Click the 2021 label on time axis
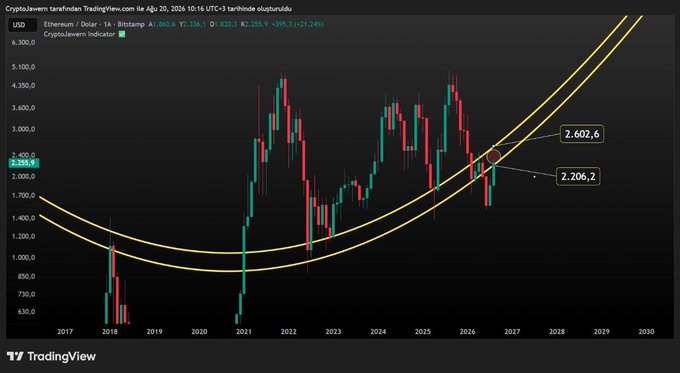This screenshot has width=680, height=373. click(244, 332)
